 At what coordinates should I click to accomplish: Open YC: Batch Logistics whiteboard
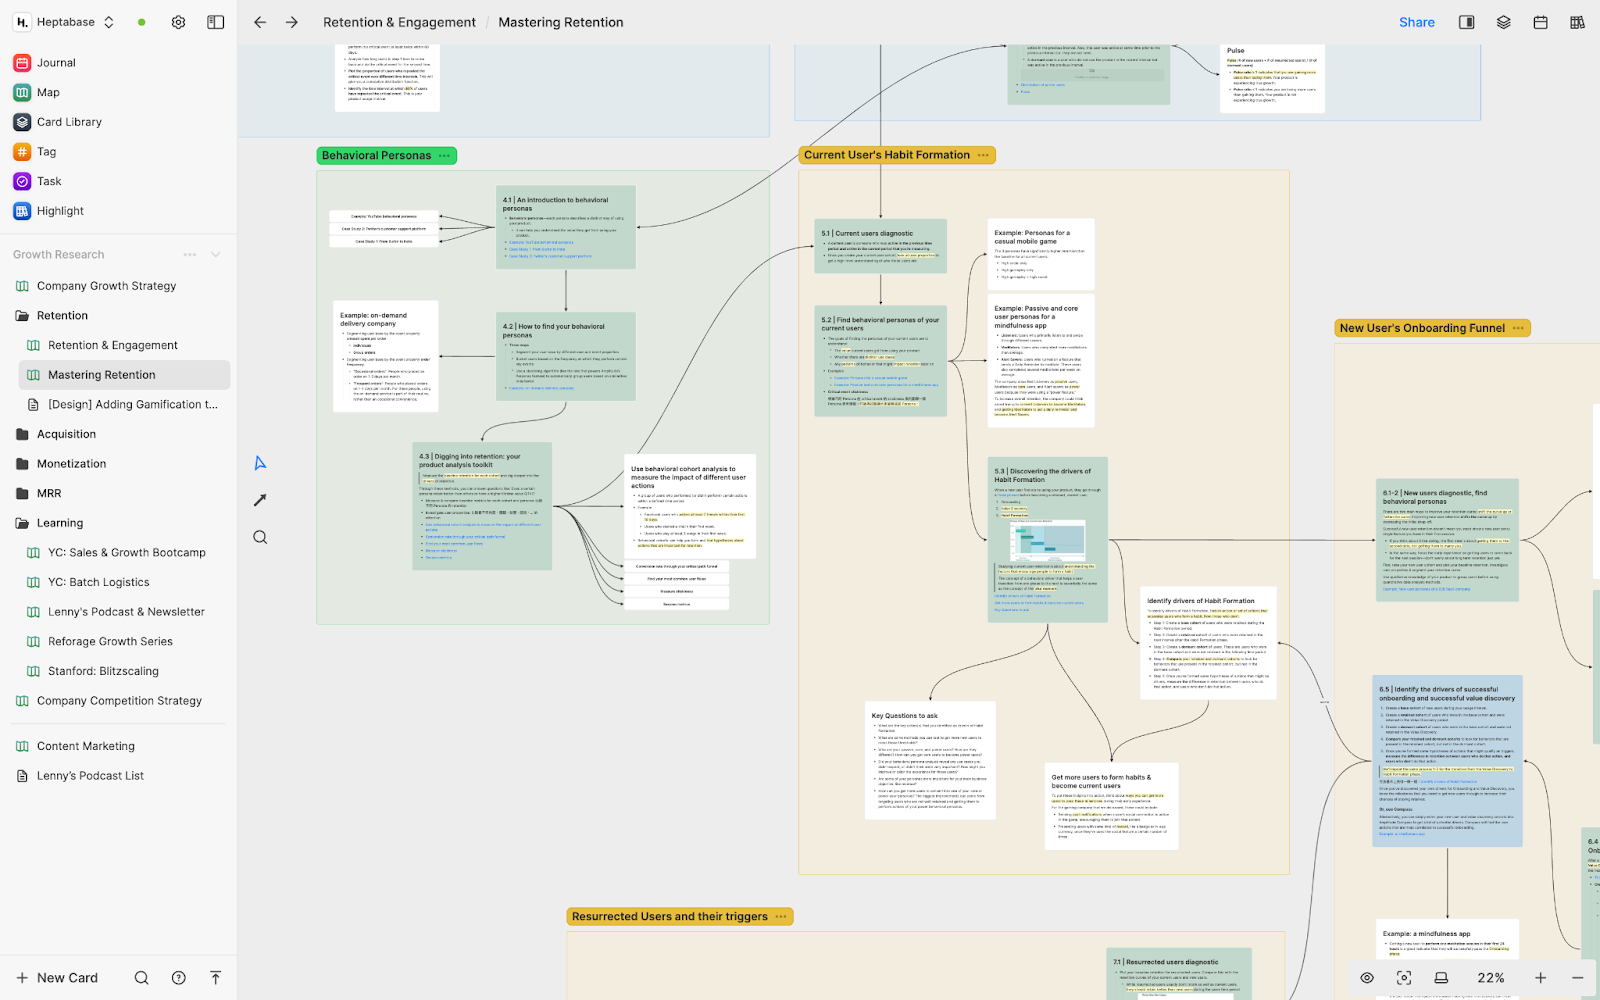tap(99, 582)
